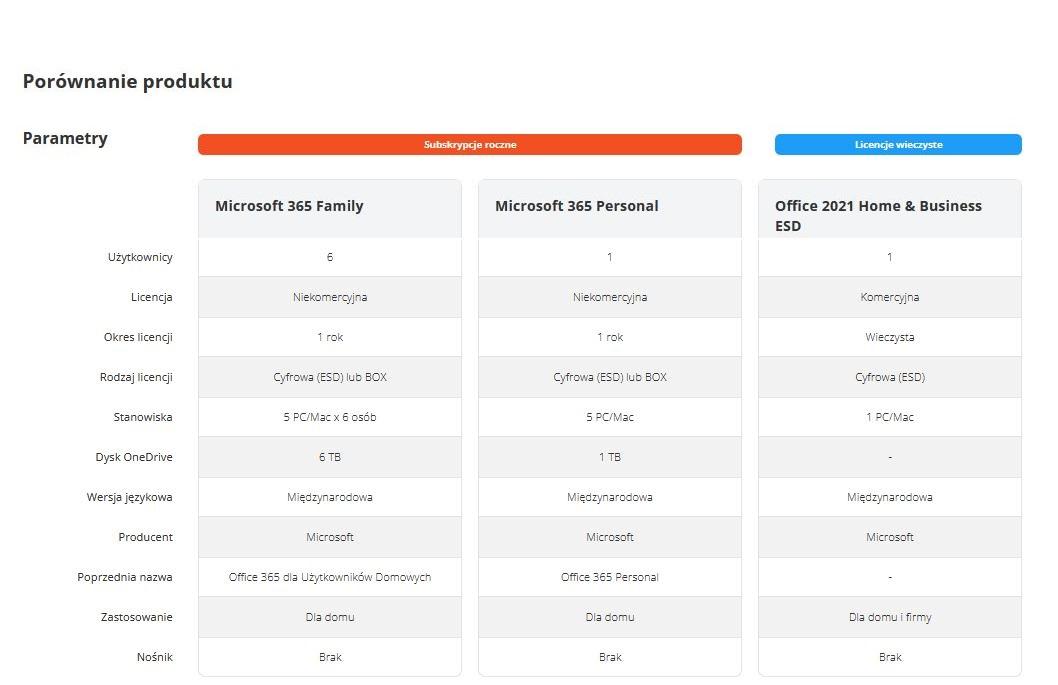Click the orange Subskrypcje roczne banner
Viewport: 1058px width, 685px height.
470,144
